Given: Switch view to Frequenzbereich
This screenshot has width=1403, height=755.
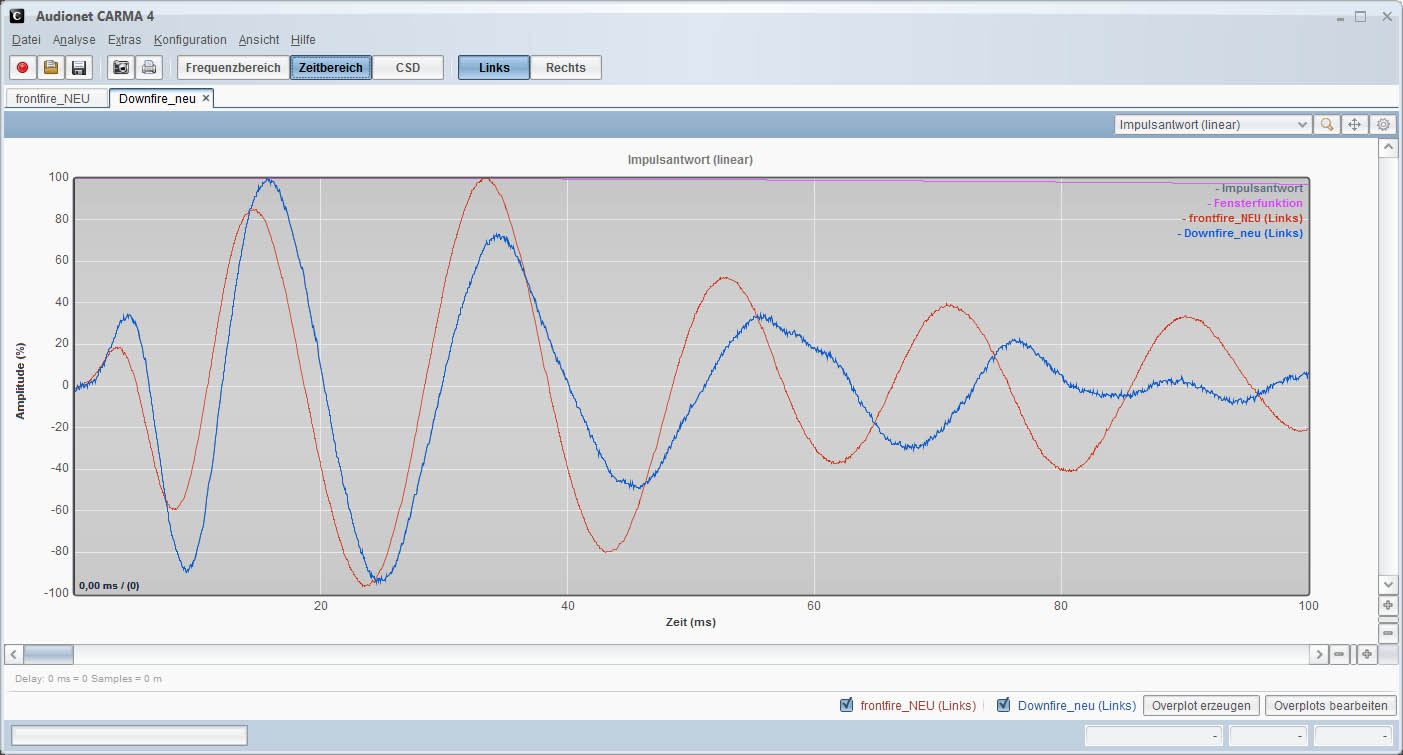Looking at the screenshot, I should coord(233,68).
